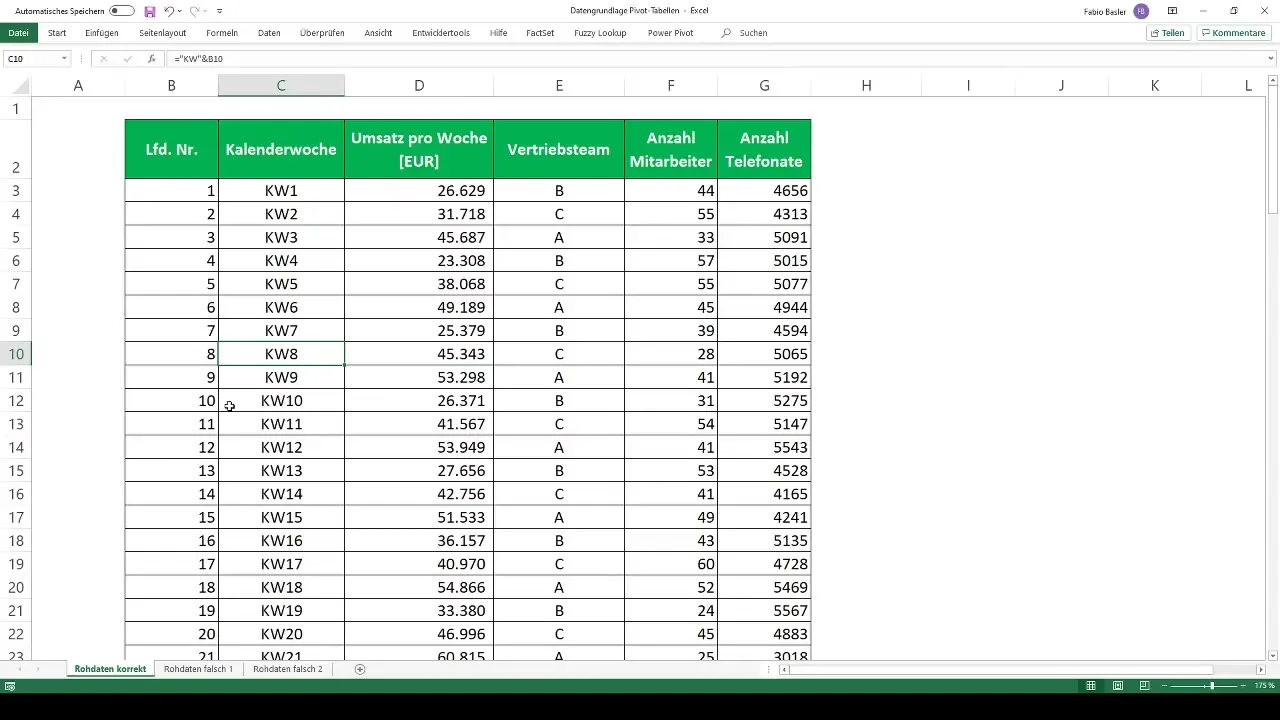The width and height of the screenshot is (1280, 720).
Task: Select column D header
Action: [419, 86]
